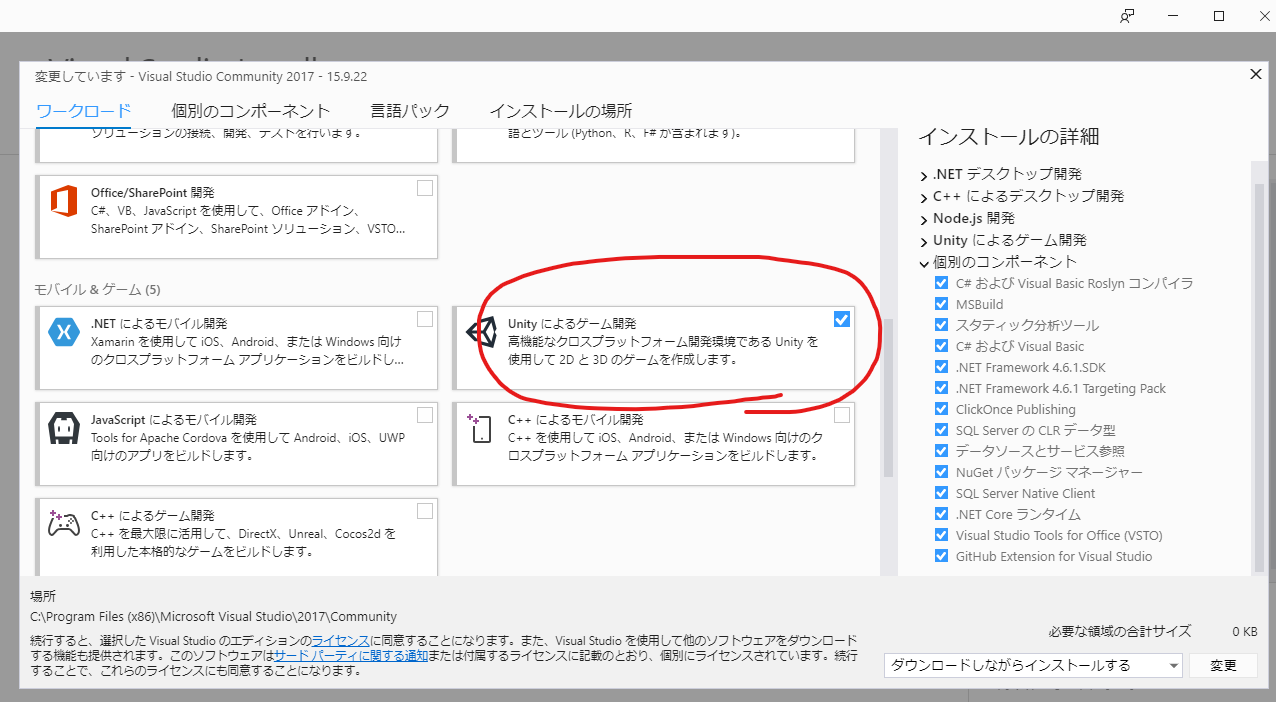Click the 変更 button

tap(1224, 665)
